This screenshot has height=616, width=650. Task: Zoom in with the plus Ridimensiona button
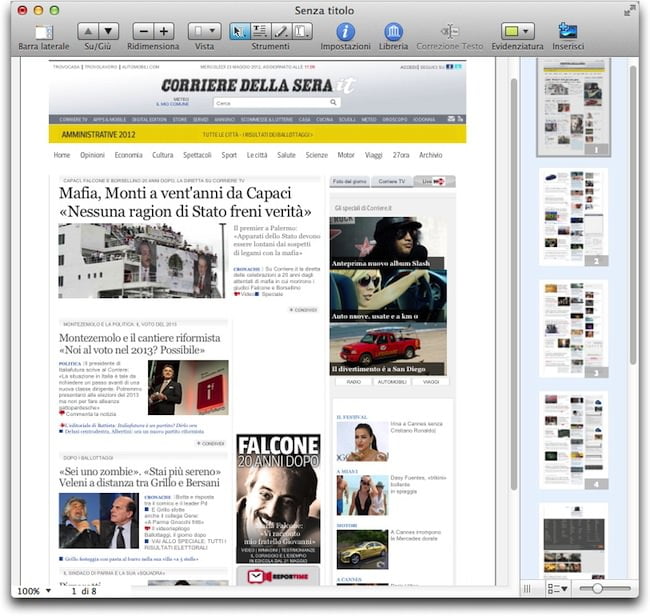[164, 32]
